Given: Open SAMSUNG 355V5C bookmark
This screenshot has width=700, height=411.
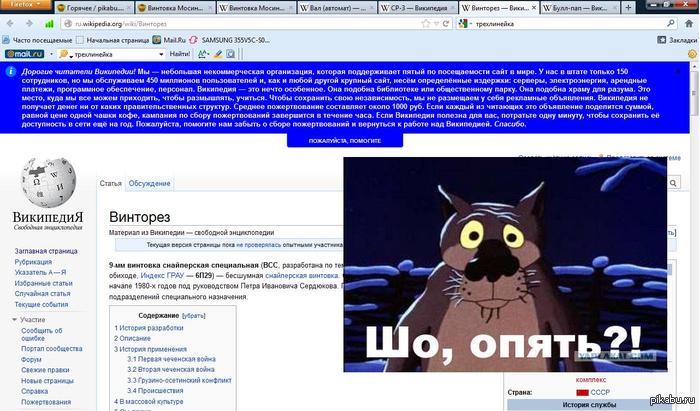Looking at the screenshot, I should tap(229, 40).
